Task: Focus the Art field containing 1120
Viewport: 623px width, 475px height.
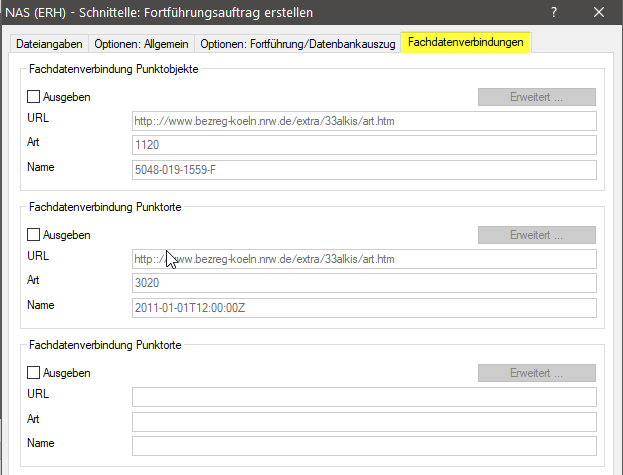Action: (364, 145)
